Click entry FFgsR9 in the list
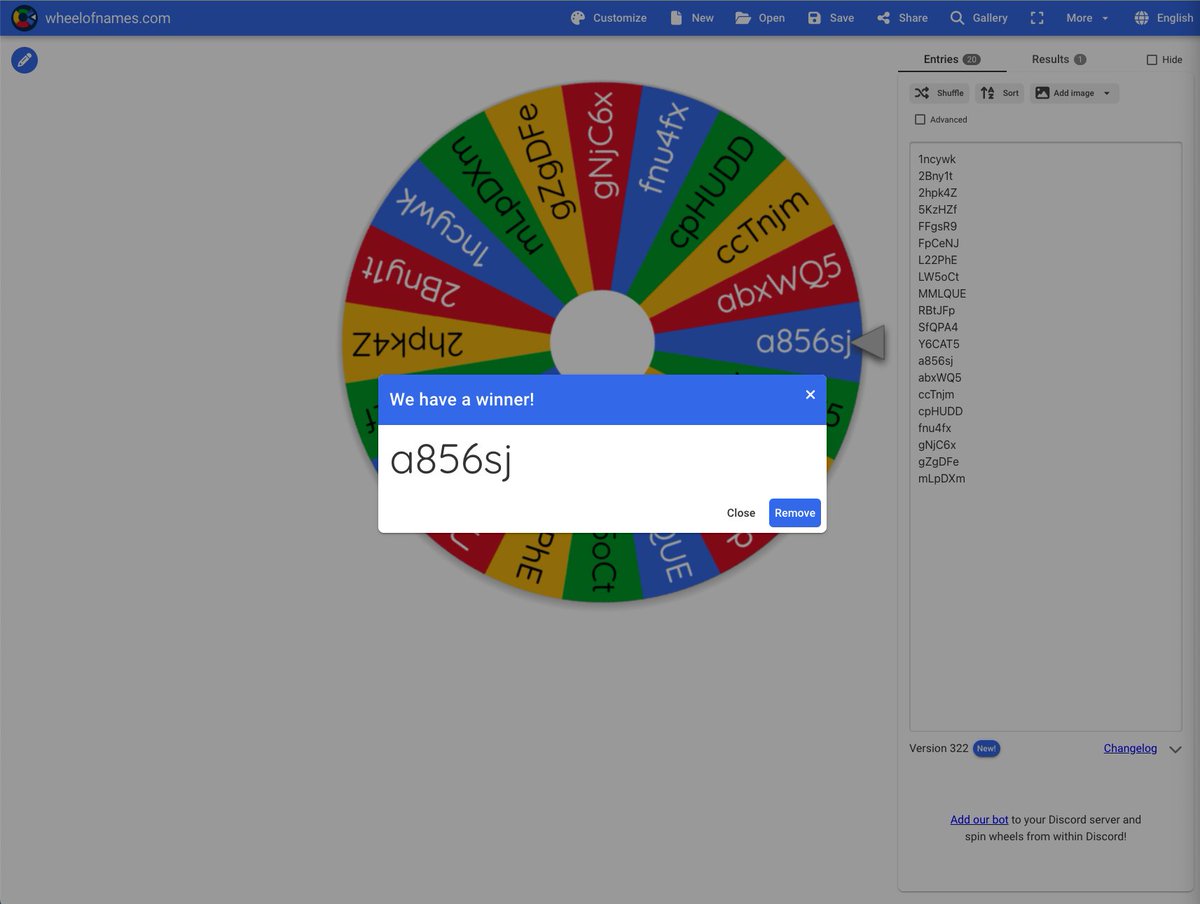The height and width of the screenshot is (904, 1200). tap(937, 226)
